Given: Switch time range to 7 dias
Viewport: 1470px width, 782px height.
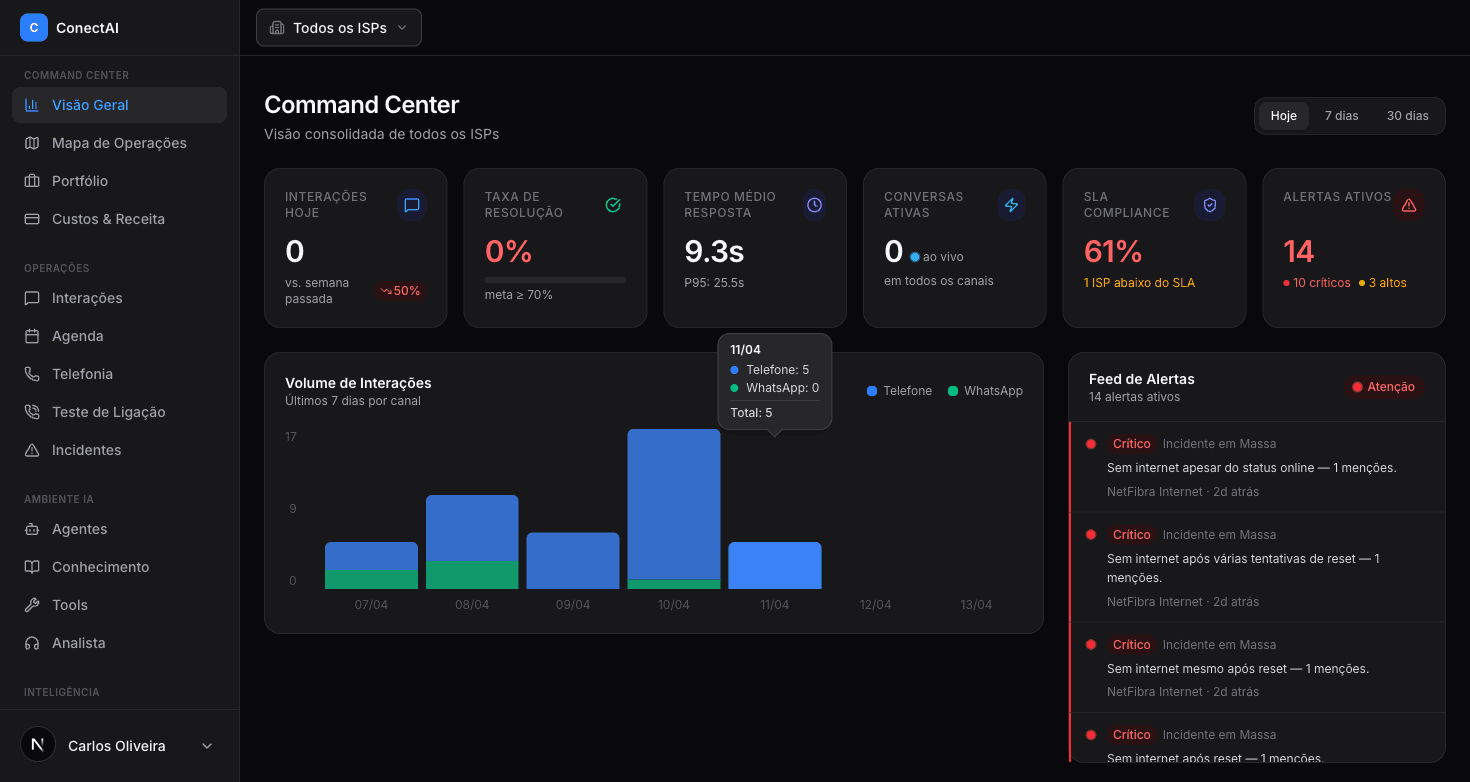Looking at the screenshot, I should tap(1341, 116).
